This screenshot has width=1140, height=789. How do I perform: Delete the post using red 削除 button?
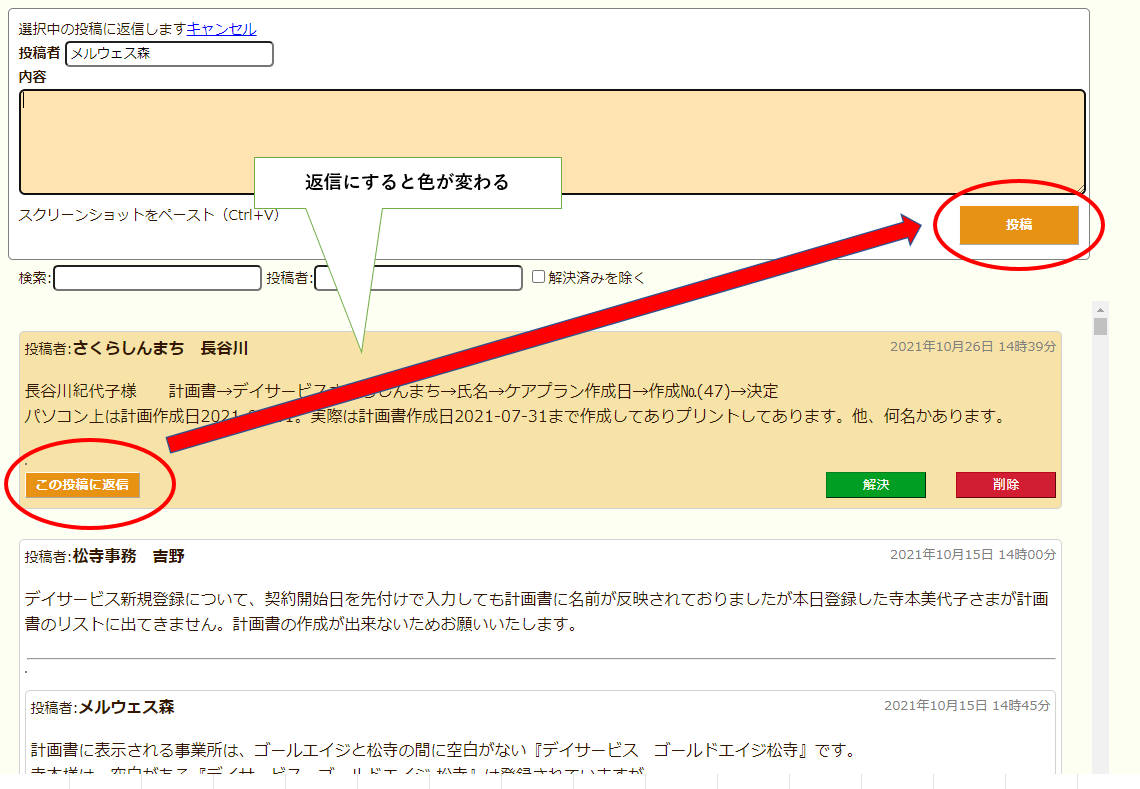[1005, 485]
